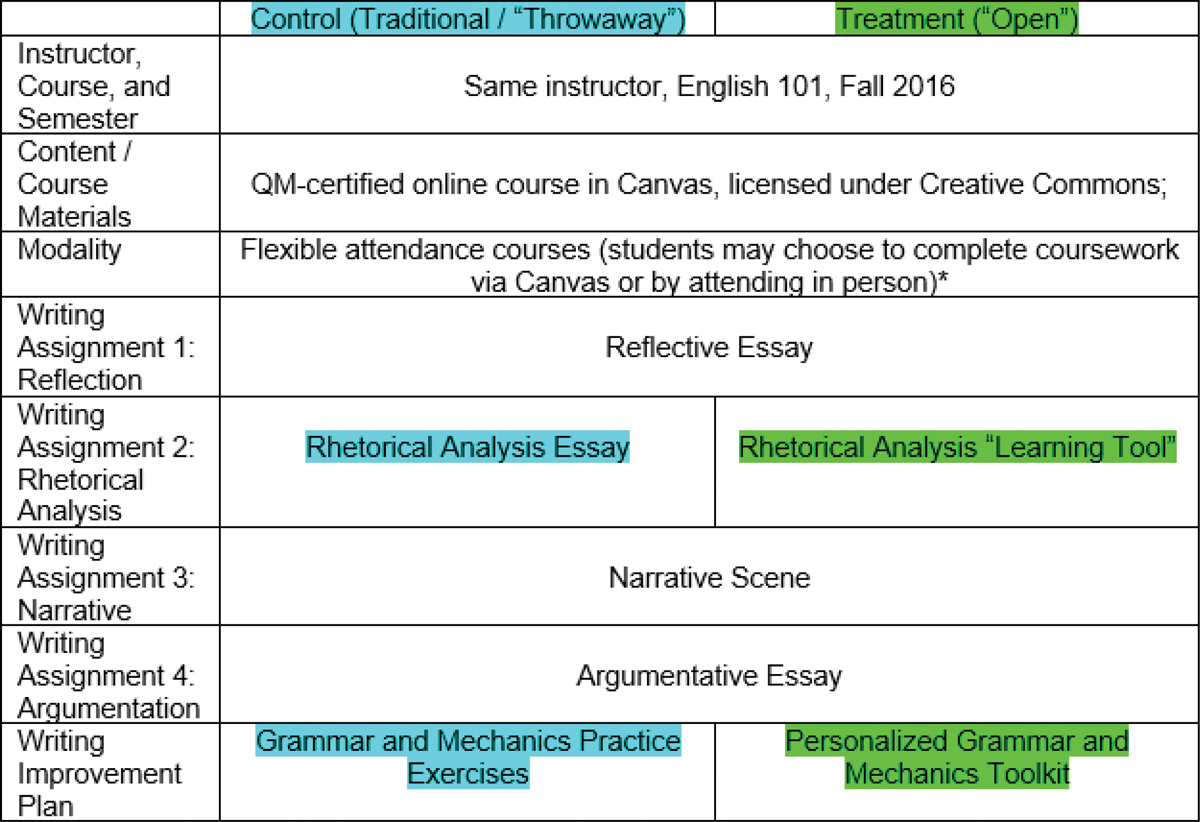This screenshot has height=822, width=1200.
Task: Click Personalized Grammar and Mechanics Toolkit text
Action: click(957, 757)
